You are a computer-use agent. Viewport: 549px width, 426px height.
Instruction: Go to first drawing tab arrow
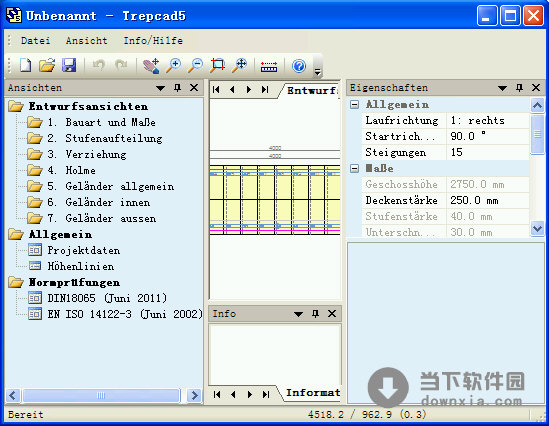point(216,90)
